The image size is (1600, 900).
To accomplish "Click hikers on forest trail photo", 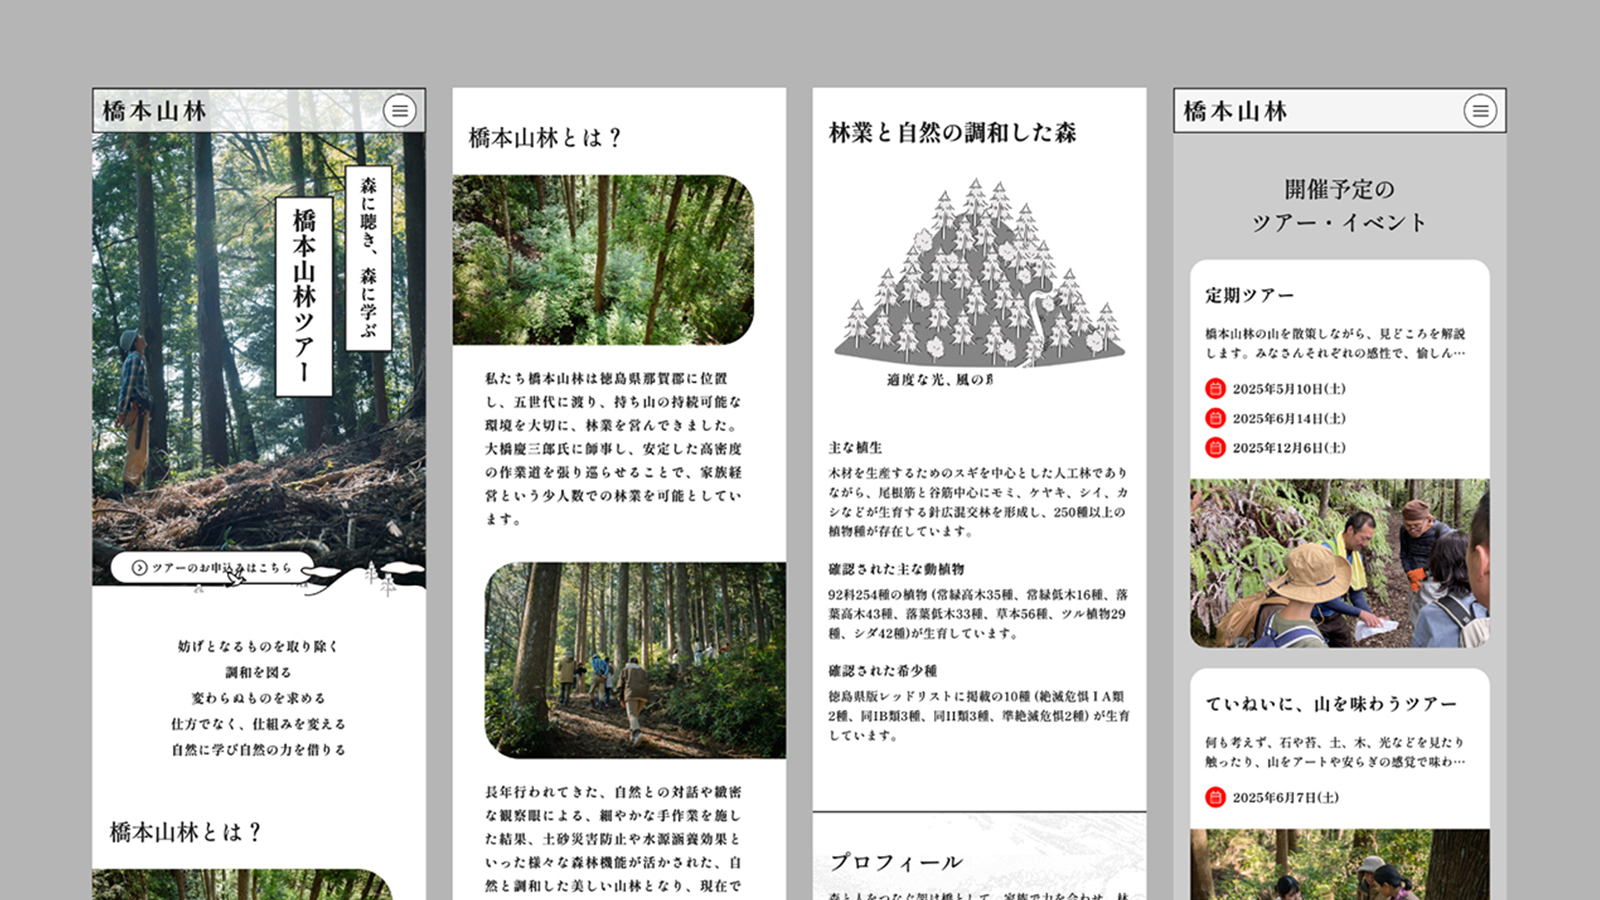I will click(635, 660).
